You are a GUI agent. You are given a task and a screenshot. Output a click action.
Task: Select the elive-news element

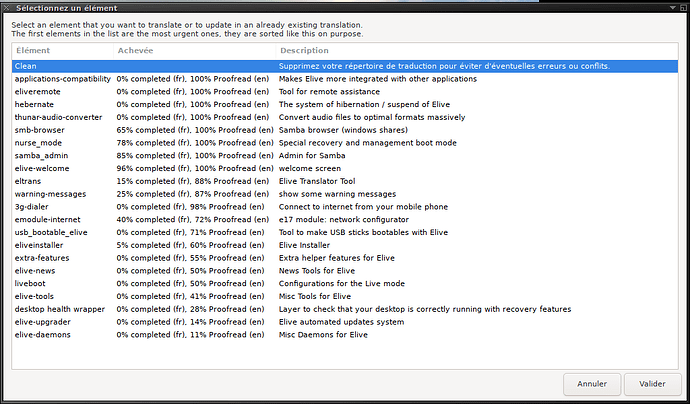point(35,271)
